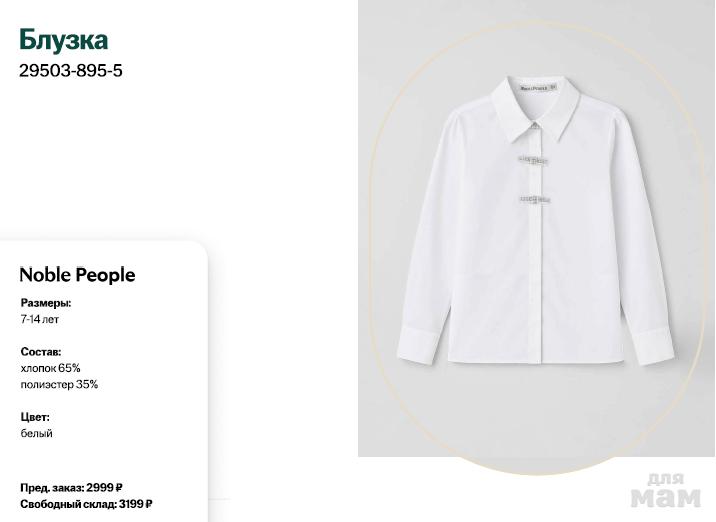Image resolution: width=716 pixels, height=522 pixels.
Task: Click the Пред. заказ price 2999 ₽
Action: pyautogui.click(x=71, y=488)
